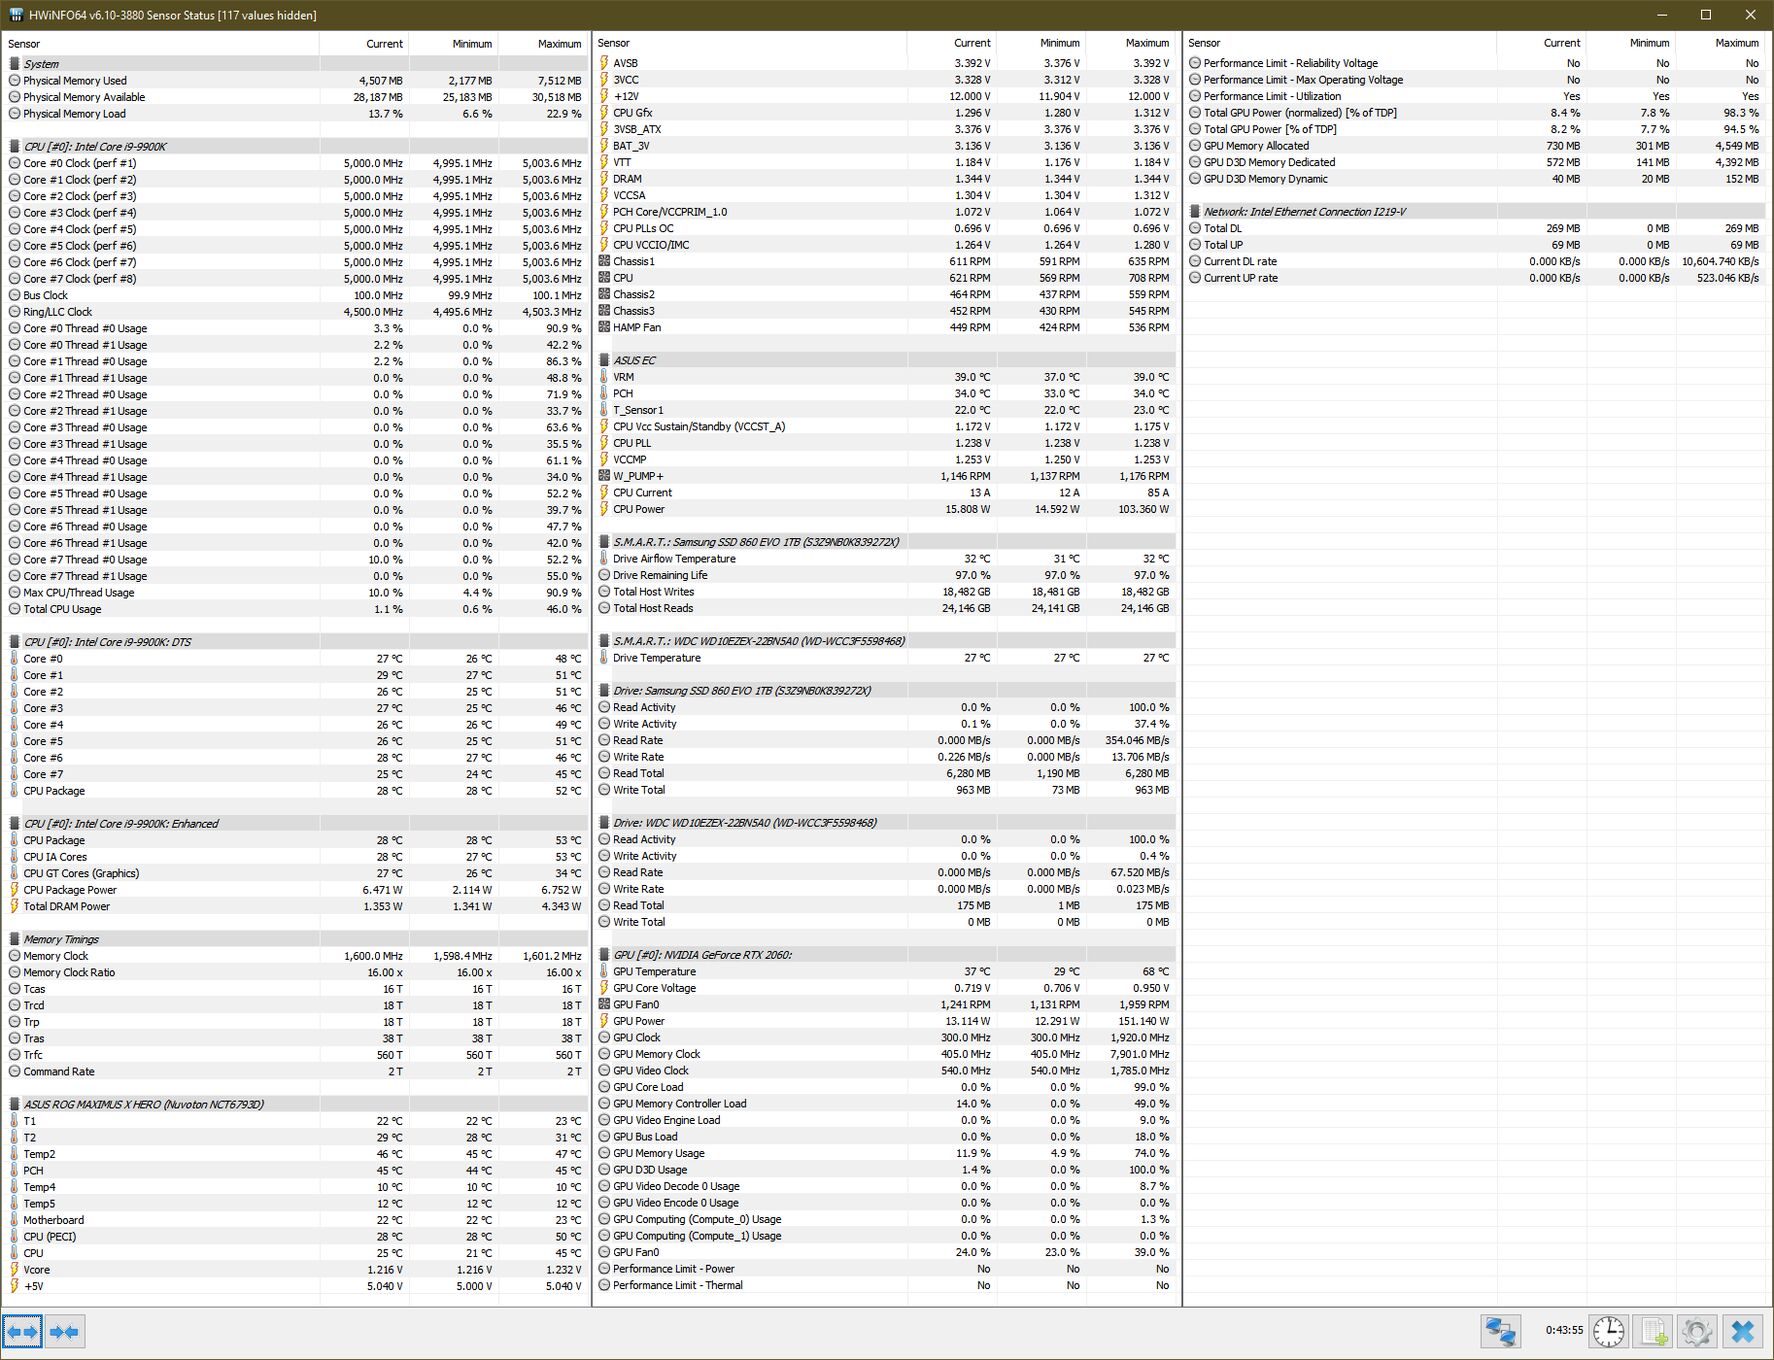Click fan icon beside Chassis1 row

click(x=604, y=261)
